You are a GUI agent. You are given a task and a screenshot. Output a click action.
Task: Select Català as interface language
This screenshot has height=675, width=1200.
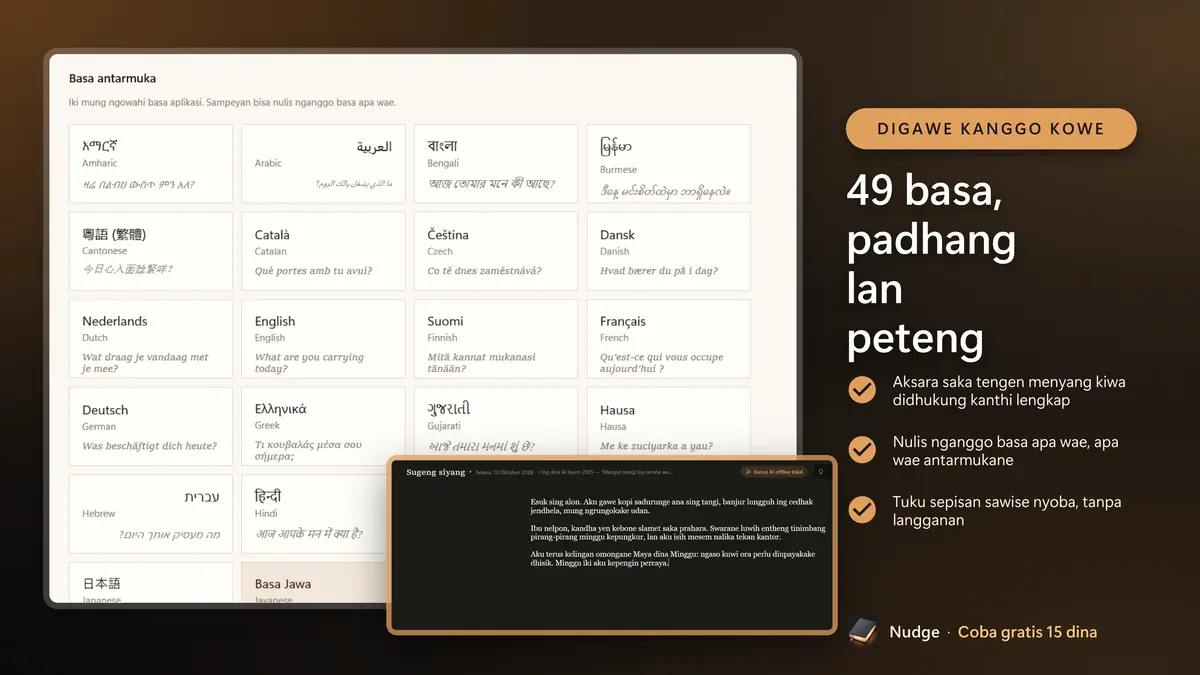click(323, 251)
